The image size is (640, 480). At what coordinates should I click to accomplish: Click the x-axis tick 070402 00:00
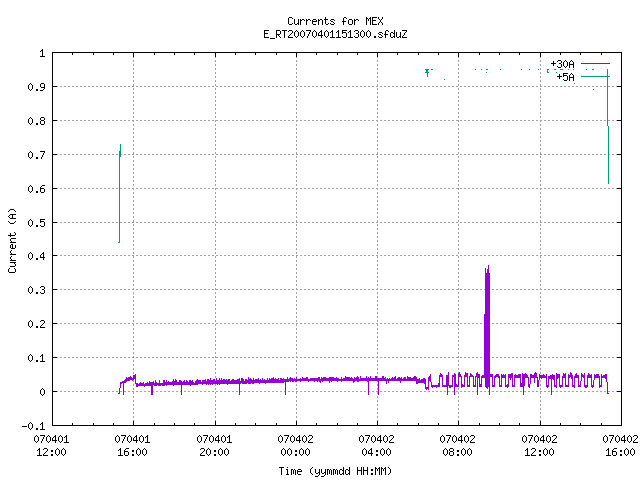coord(296,445)
